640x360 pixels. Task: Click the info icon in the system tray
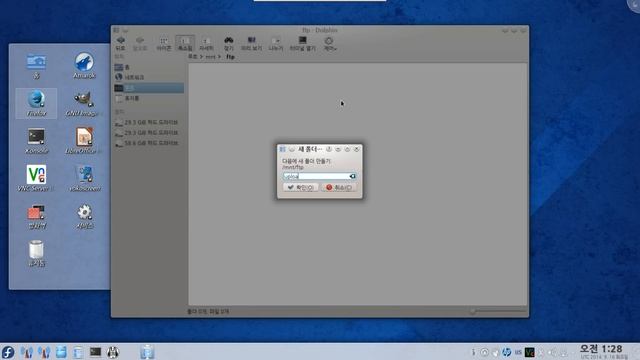click(473, 352)
